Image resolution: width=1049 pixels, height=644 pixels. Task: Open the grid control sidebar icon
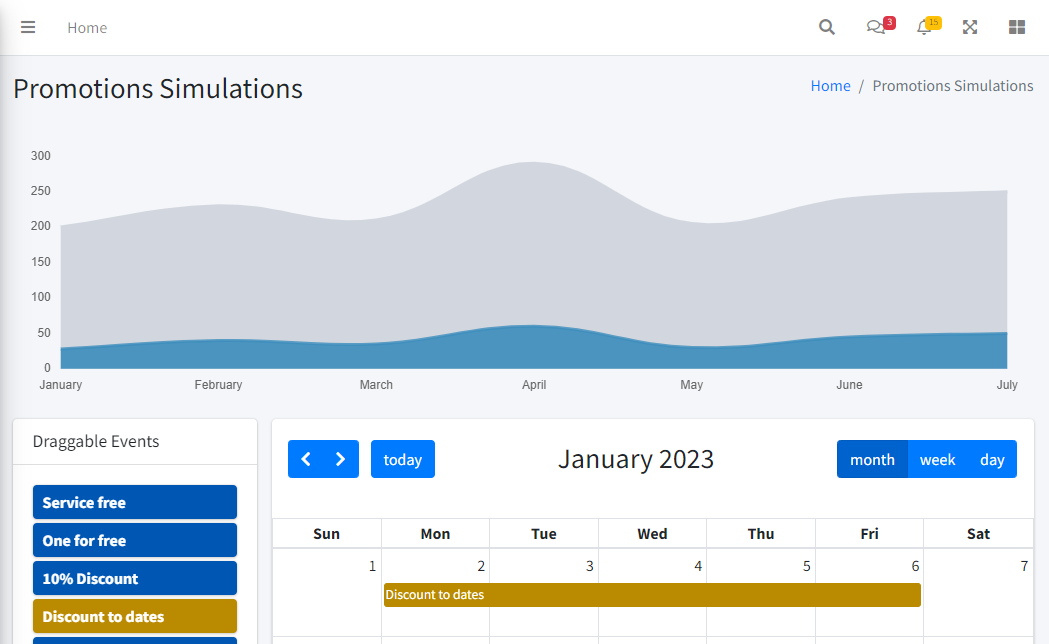pyautogui.click(x=1017, y=27)
